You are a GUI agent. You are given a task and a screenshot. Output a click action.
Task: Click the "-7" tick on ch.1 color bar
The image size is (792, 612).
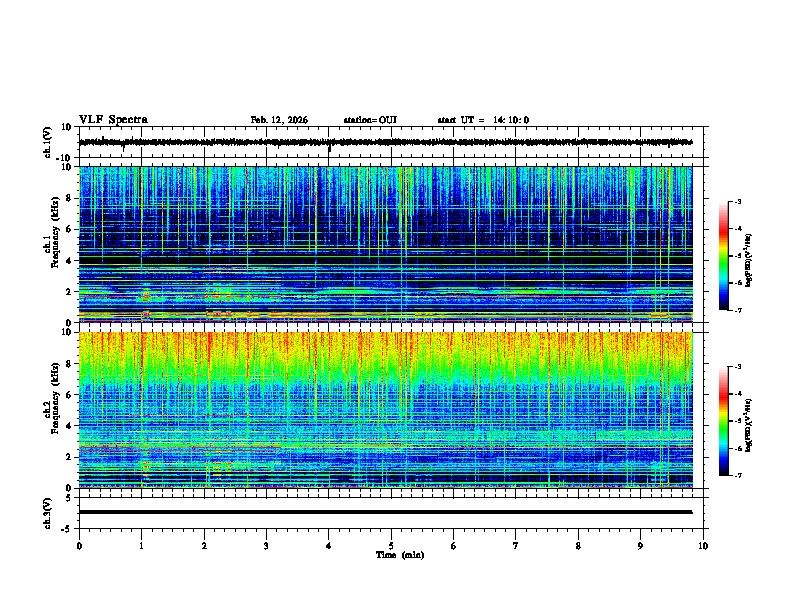[738, 310]
